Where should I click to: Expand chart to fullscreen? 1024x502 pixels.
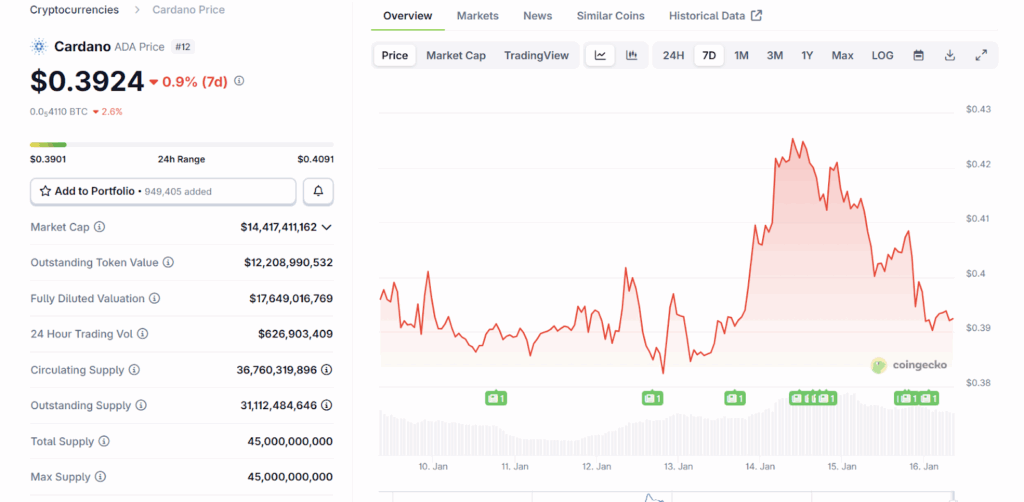click(981, 55)
